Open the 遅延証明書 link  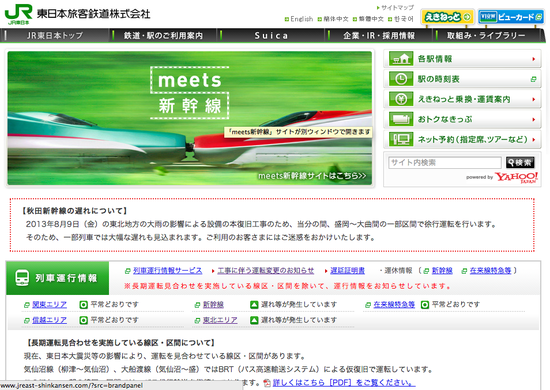[347, 271]
